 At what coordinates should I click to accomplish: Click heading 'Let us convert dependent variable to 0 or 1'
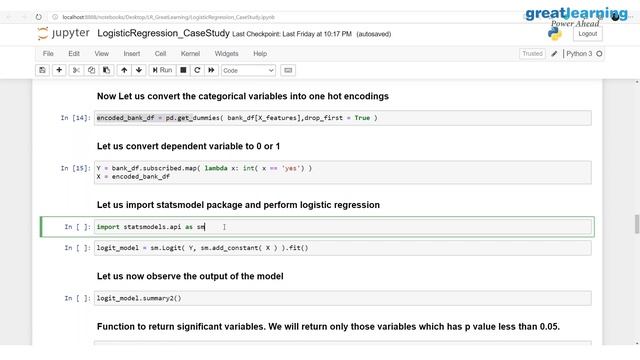(x=188, y=146)
